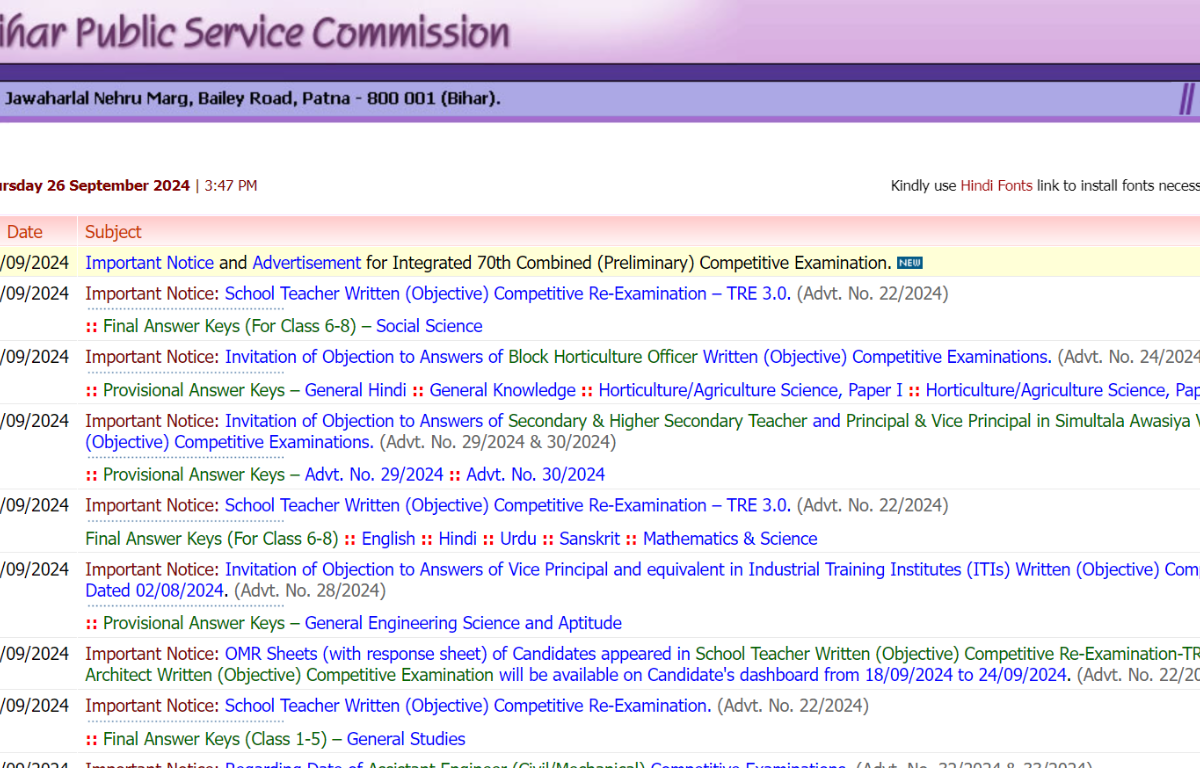Open School Teacher Re-Examination notice above General Studies keys
1200x768 pixels.
468,706
